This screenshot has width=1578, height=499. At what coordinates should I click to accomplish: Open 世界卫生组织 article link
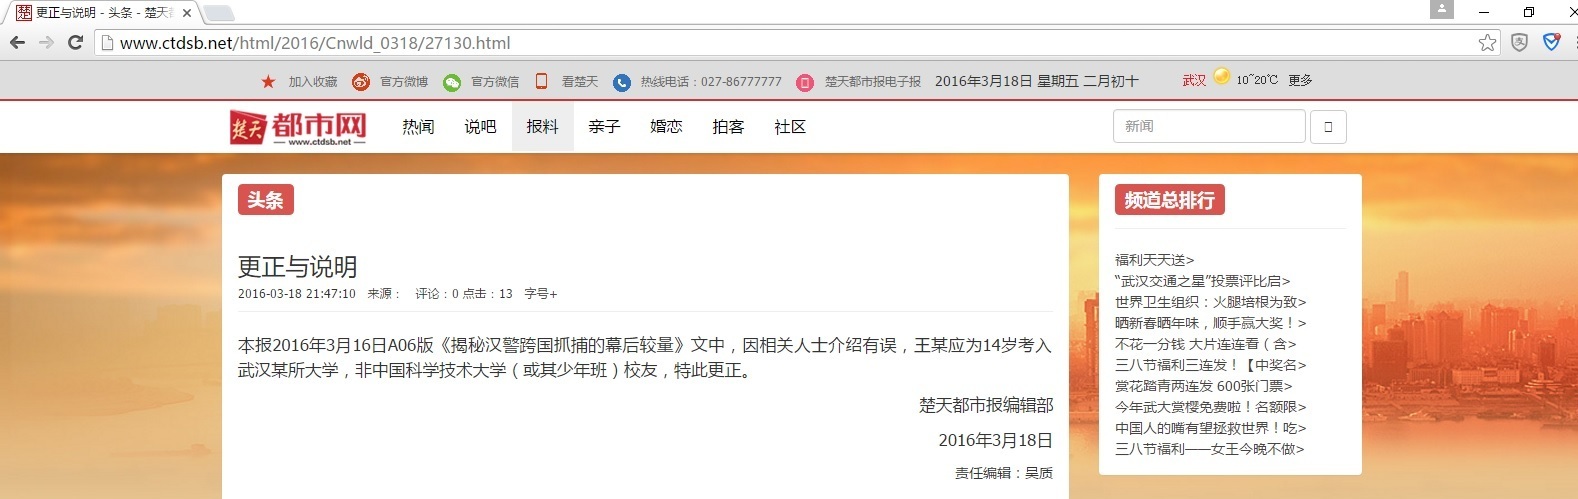(1210, 302)
